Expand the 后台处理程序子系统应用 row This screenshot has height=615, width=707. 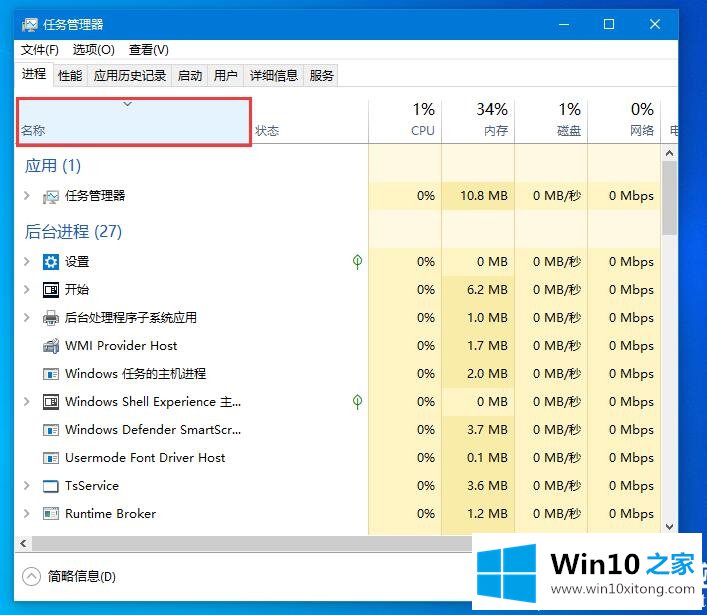27,317
